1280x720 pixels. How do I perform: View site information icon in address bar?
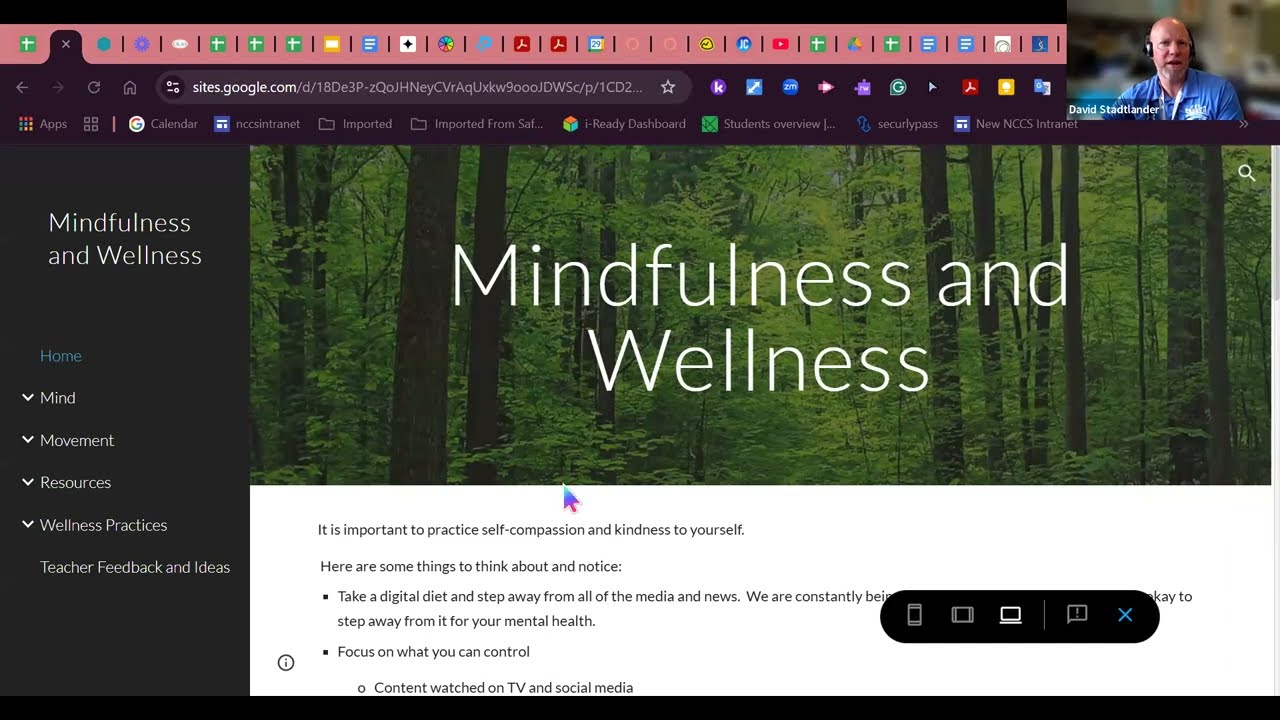point(173,87)
